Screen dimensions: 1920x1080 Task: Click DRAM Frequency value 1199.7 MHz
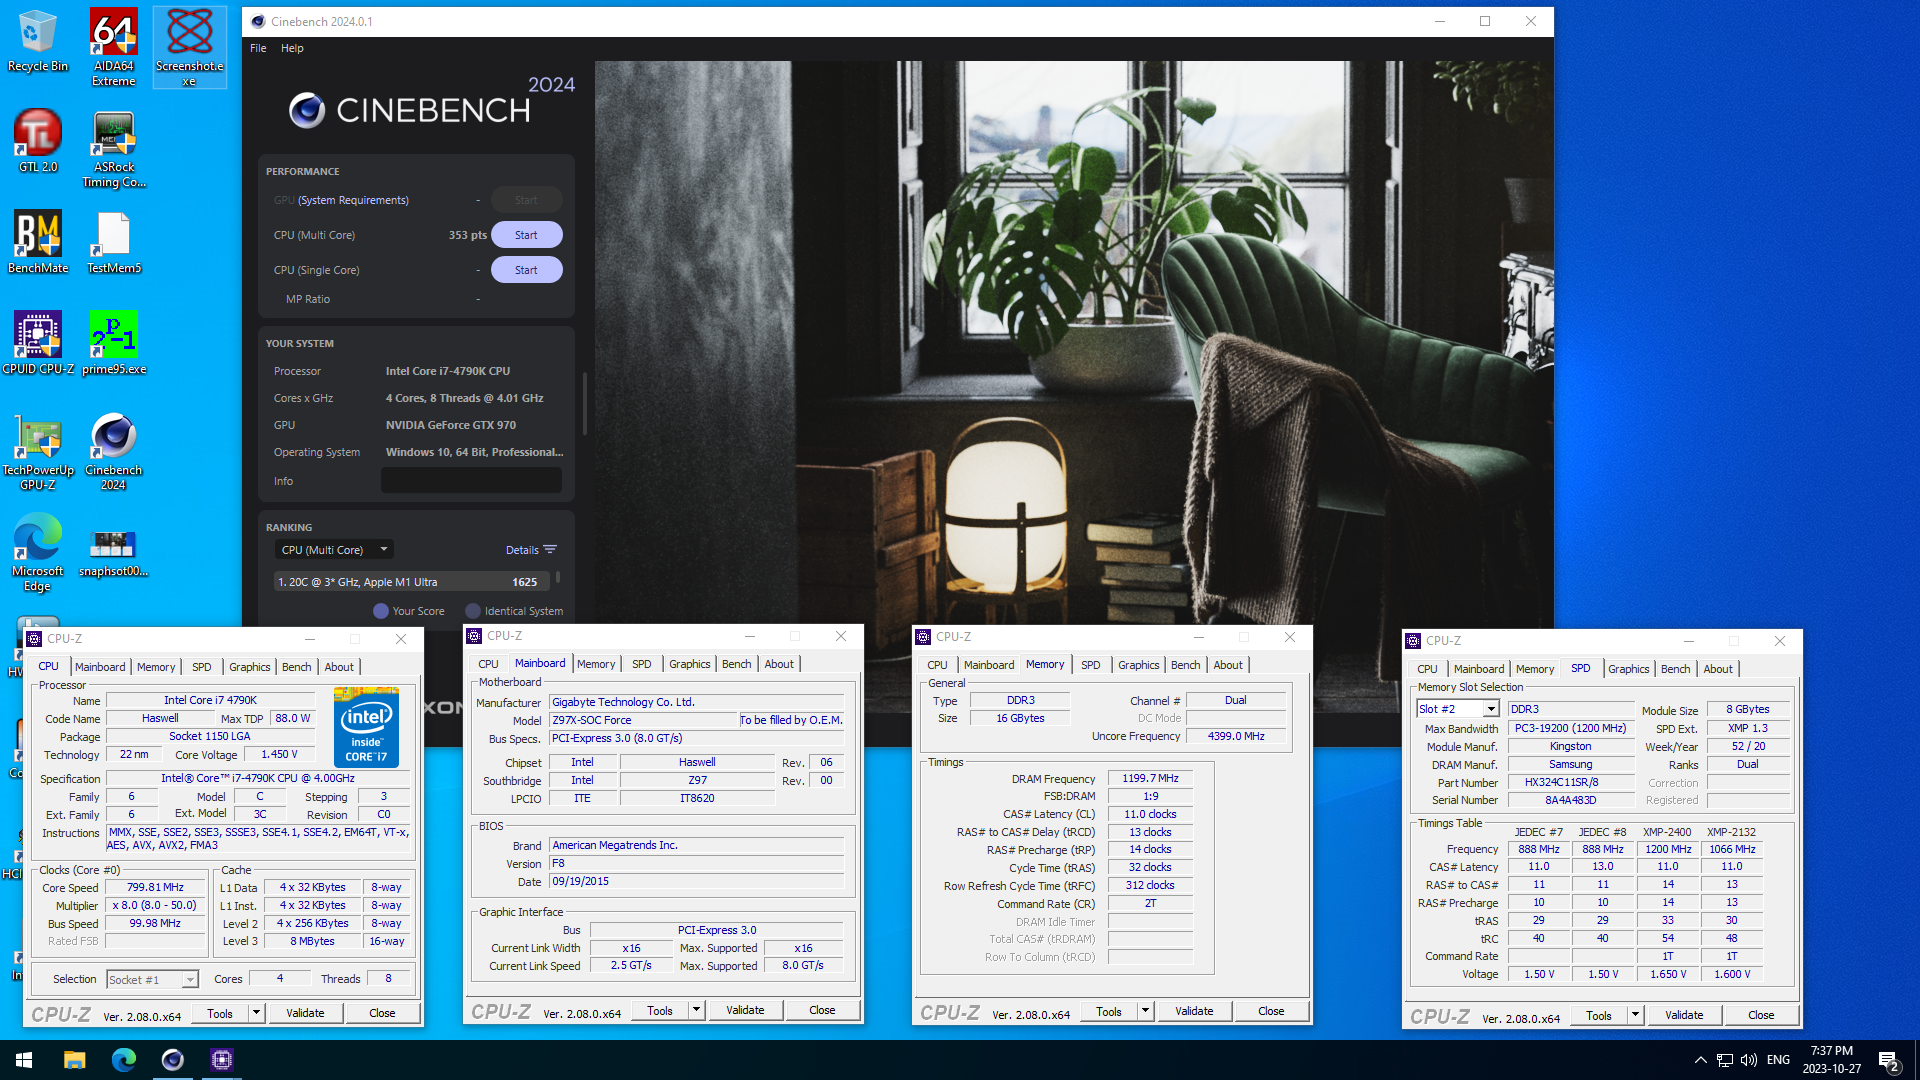click(x=1150, y=778)
